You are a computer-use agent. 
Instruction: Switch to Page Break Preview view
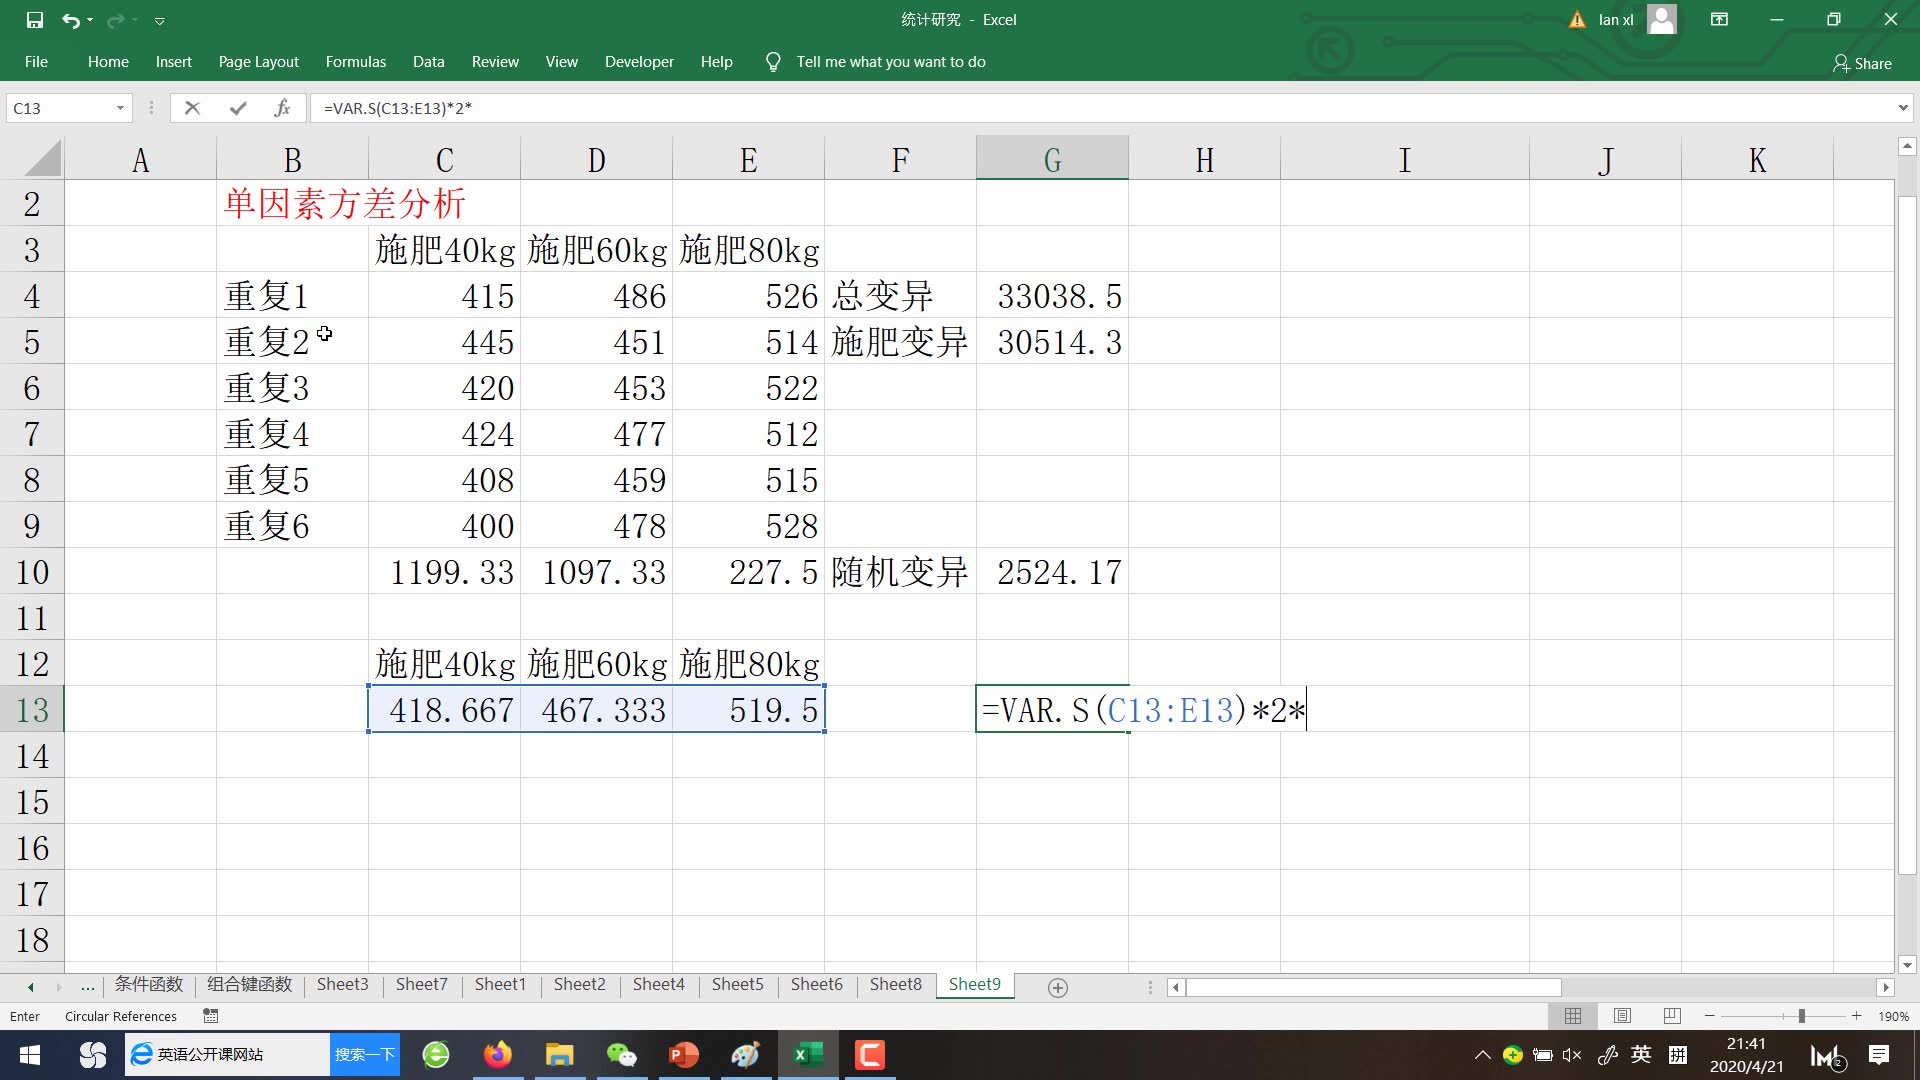tap(1671, 1016)
